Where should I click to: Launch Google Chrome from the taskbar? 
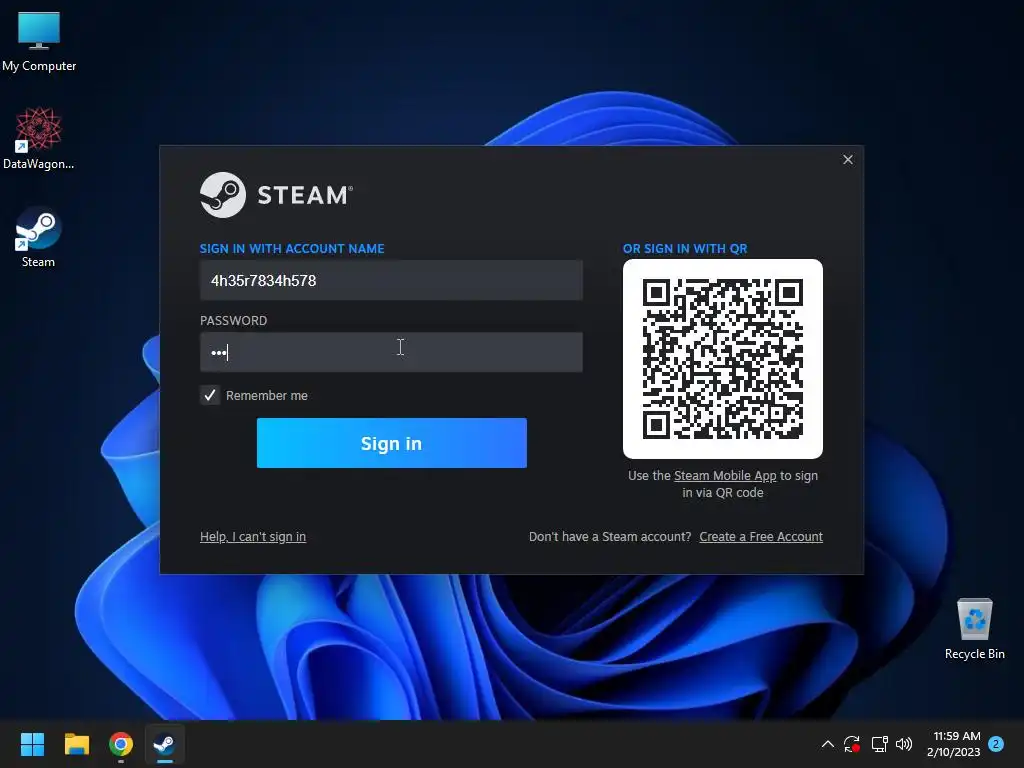point(121,744)
